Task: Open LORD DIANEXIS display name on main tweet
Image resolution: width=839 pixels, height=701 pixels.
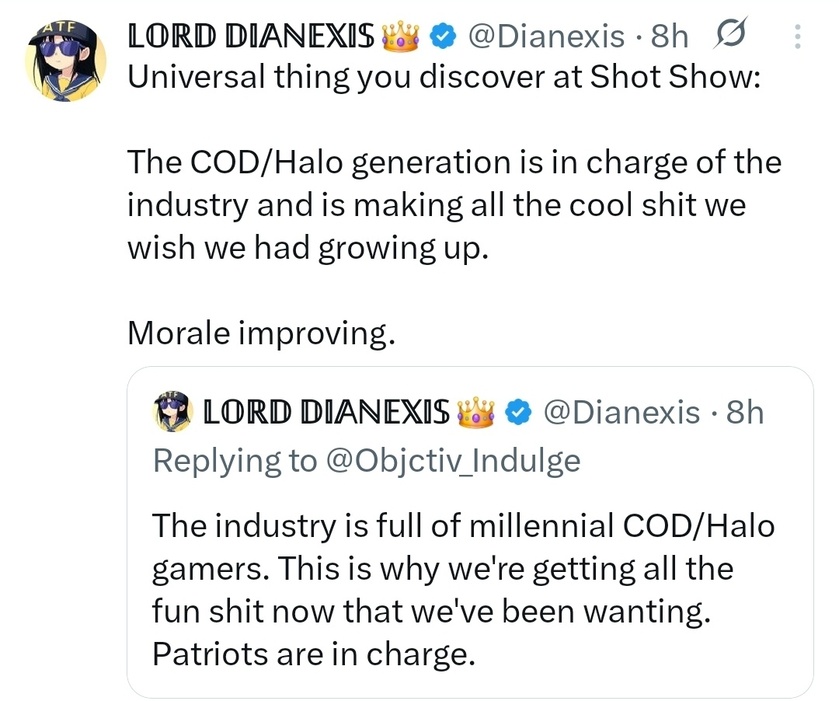Action: 252,37
